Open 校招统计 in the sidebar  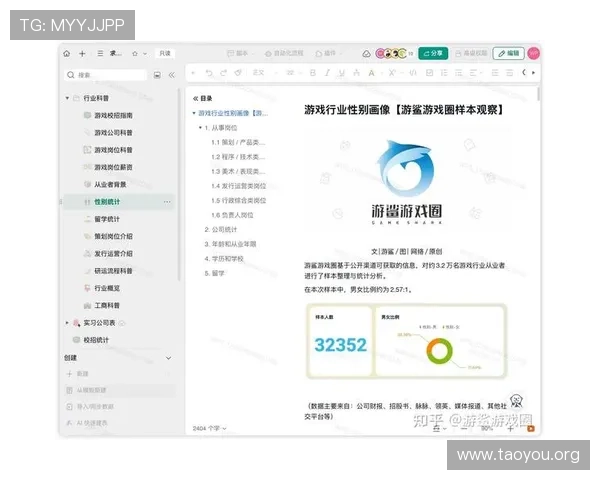pyautogui.click(x=96, y=340)
